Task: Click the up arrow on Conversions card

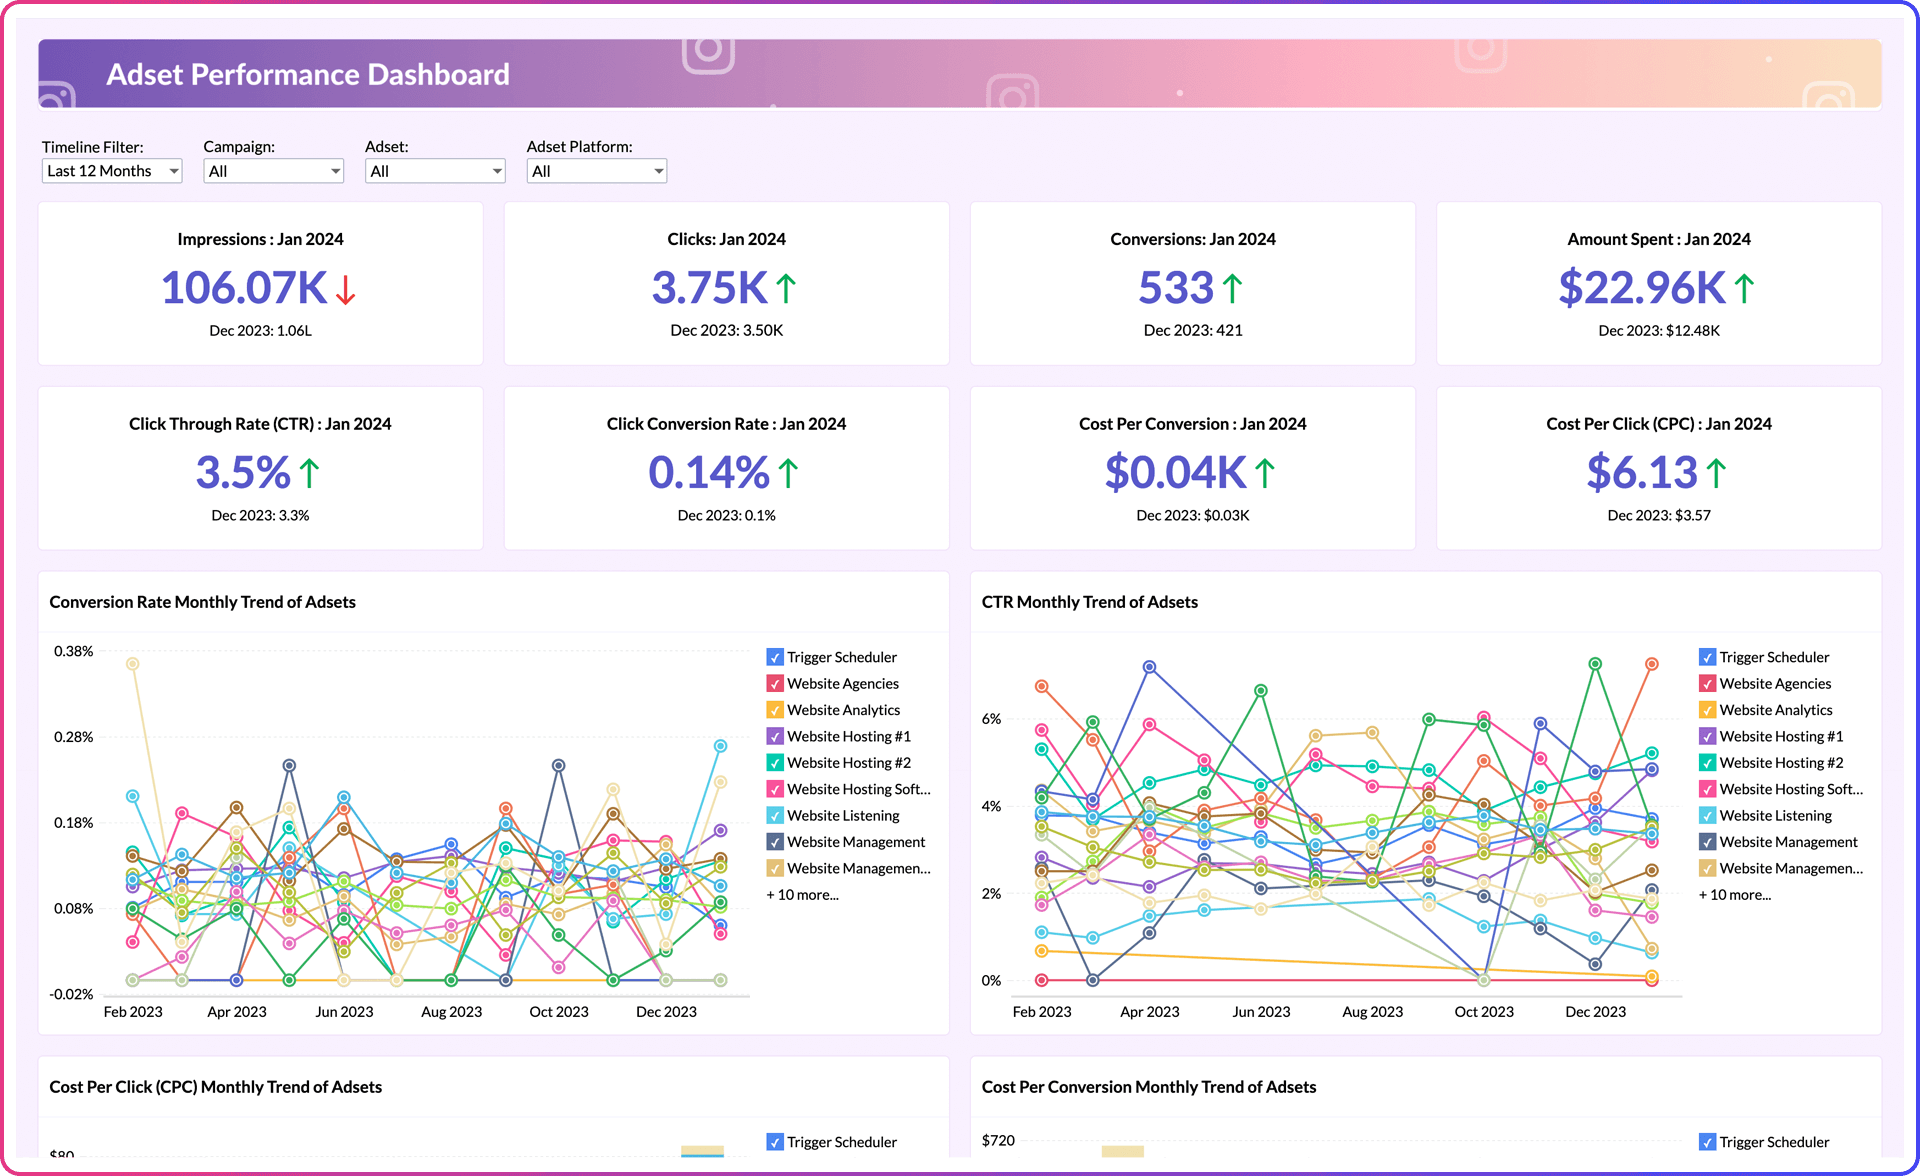Action: pyautogui.click(x=1234, y=287)
